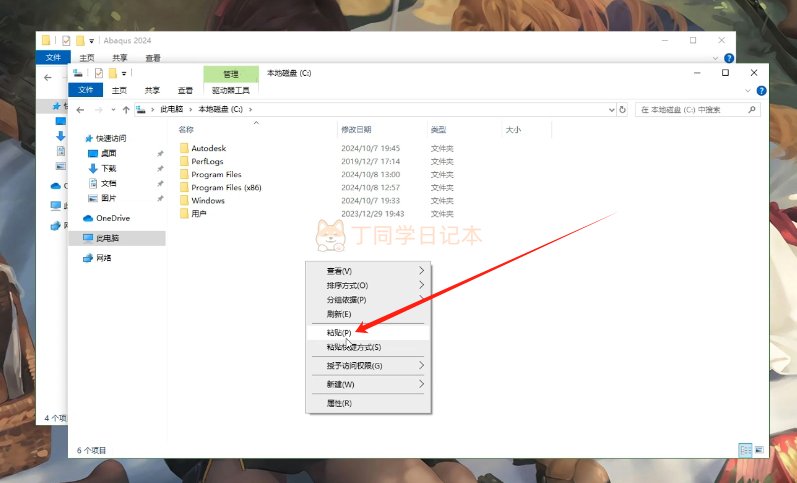This screenshot has height=483, width=797.
Task: Click new folder icon in C: window quick access toolbar
Action: pyautogui.click(x=112, y=73)
